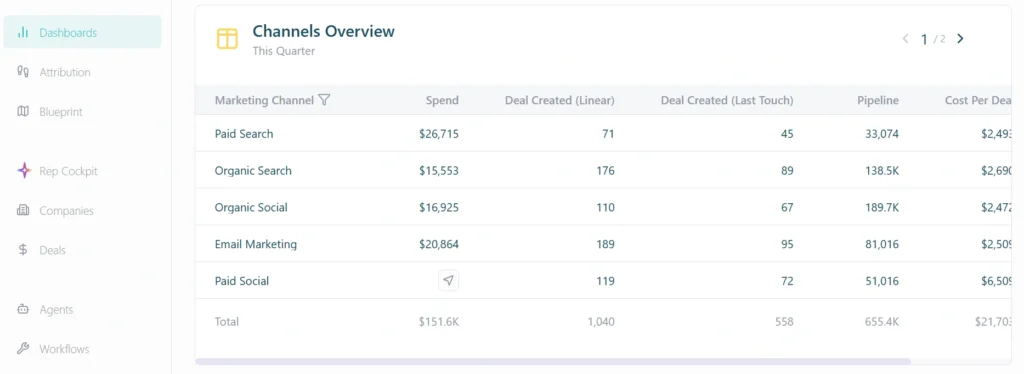Click the Rep Cockpit sparkle icon

[x=24, y=171]
